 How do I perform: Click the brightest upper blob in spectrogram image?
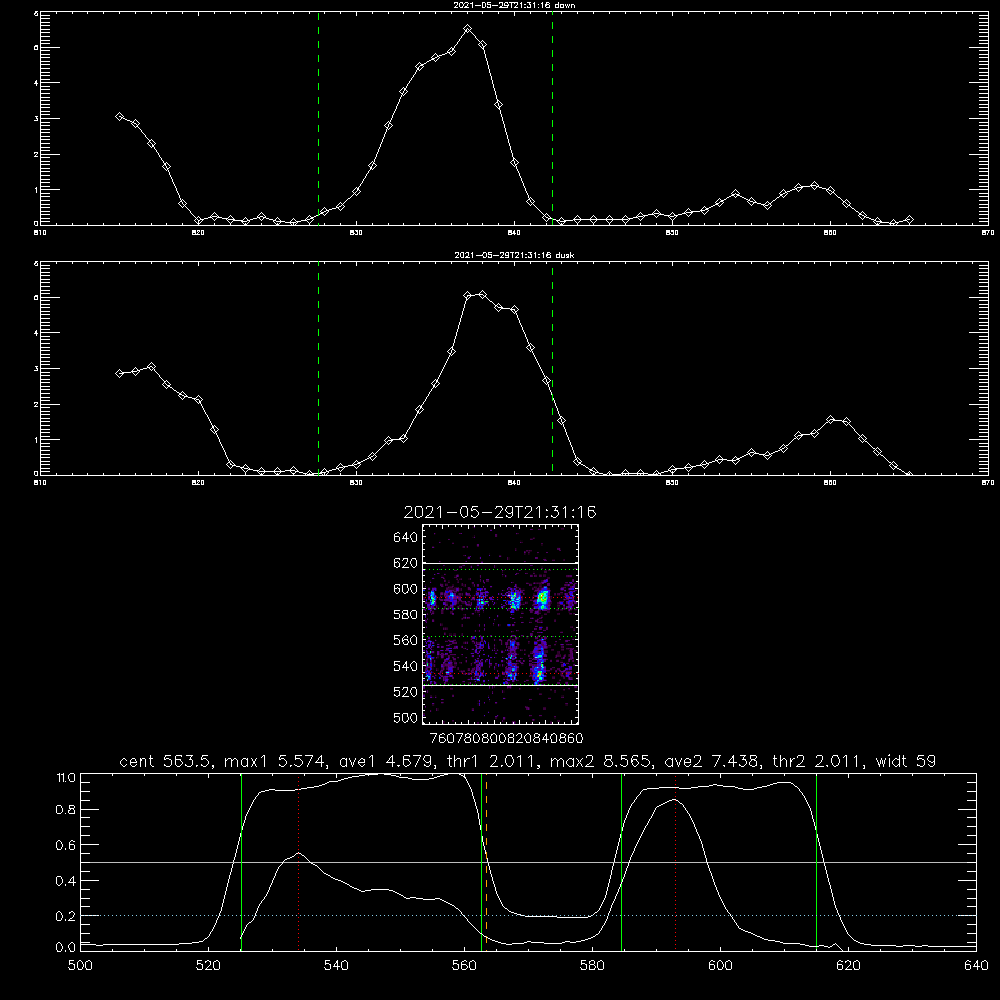(x=543, y=599)
